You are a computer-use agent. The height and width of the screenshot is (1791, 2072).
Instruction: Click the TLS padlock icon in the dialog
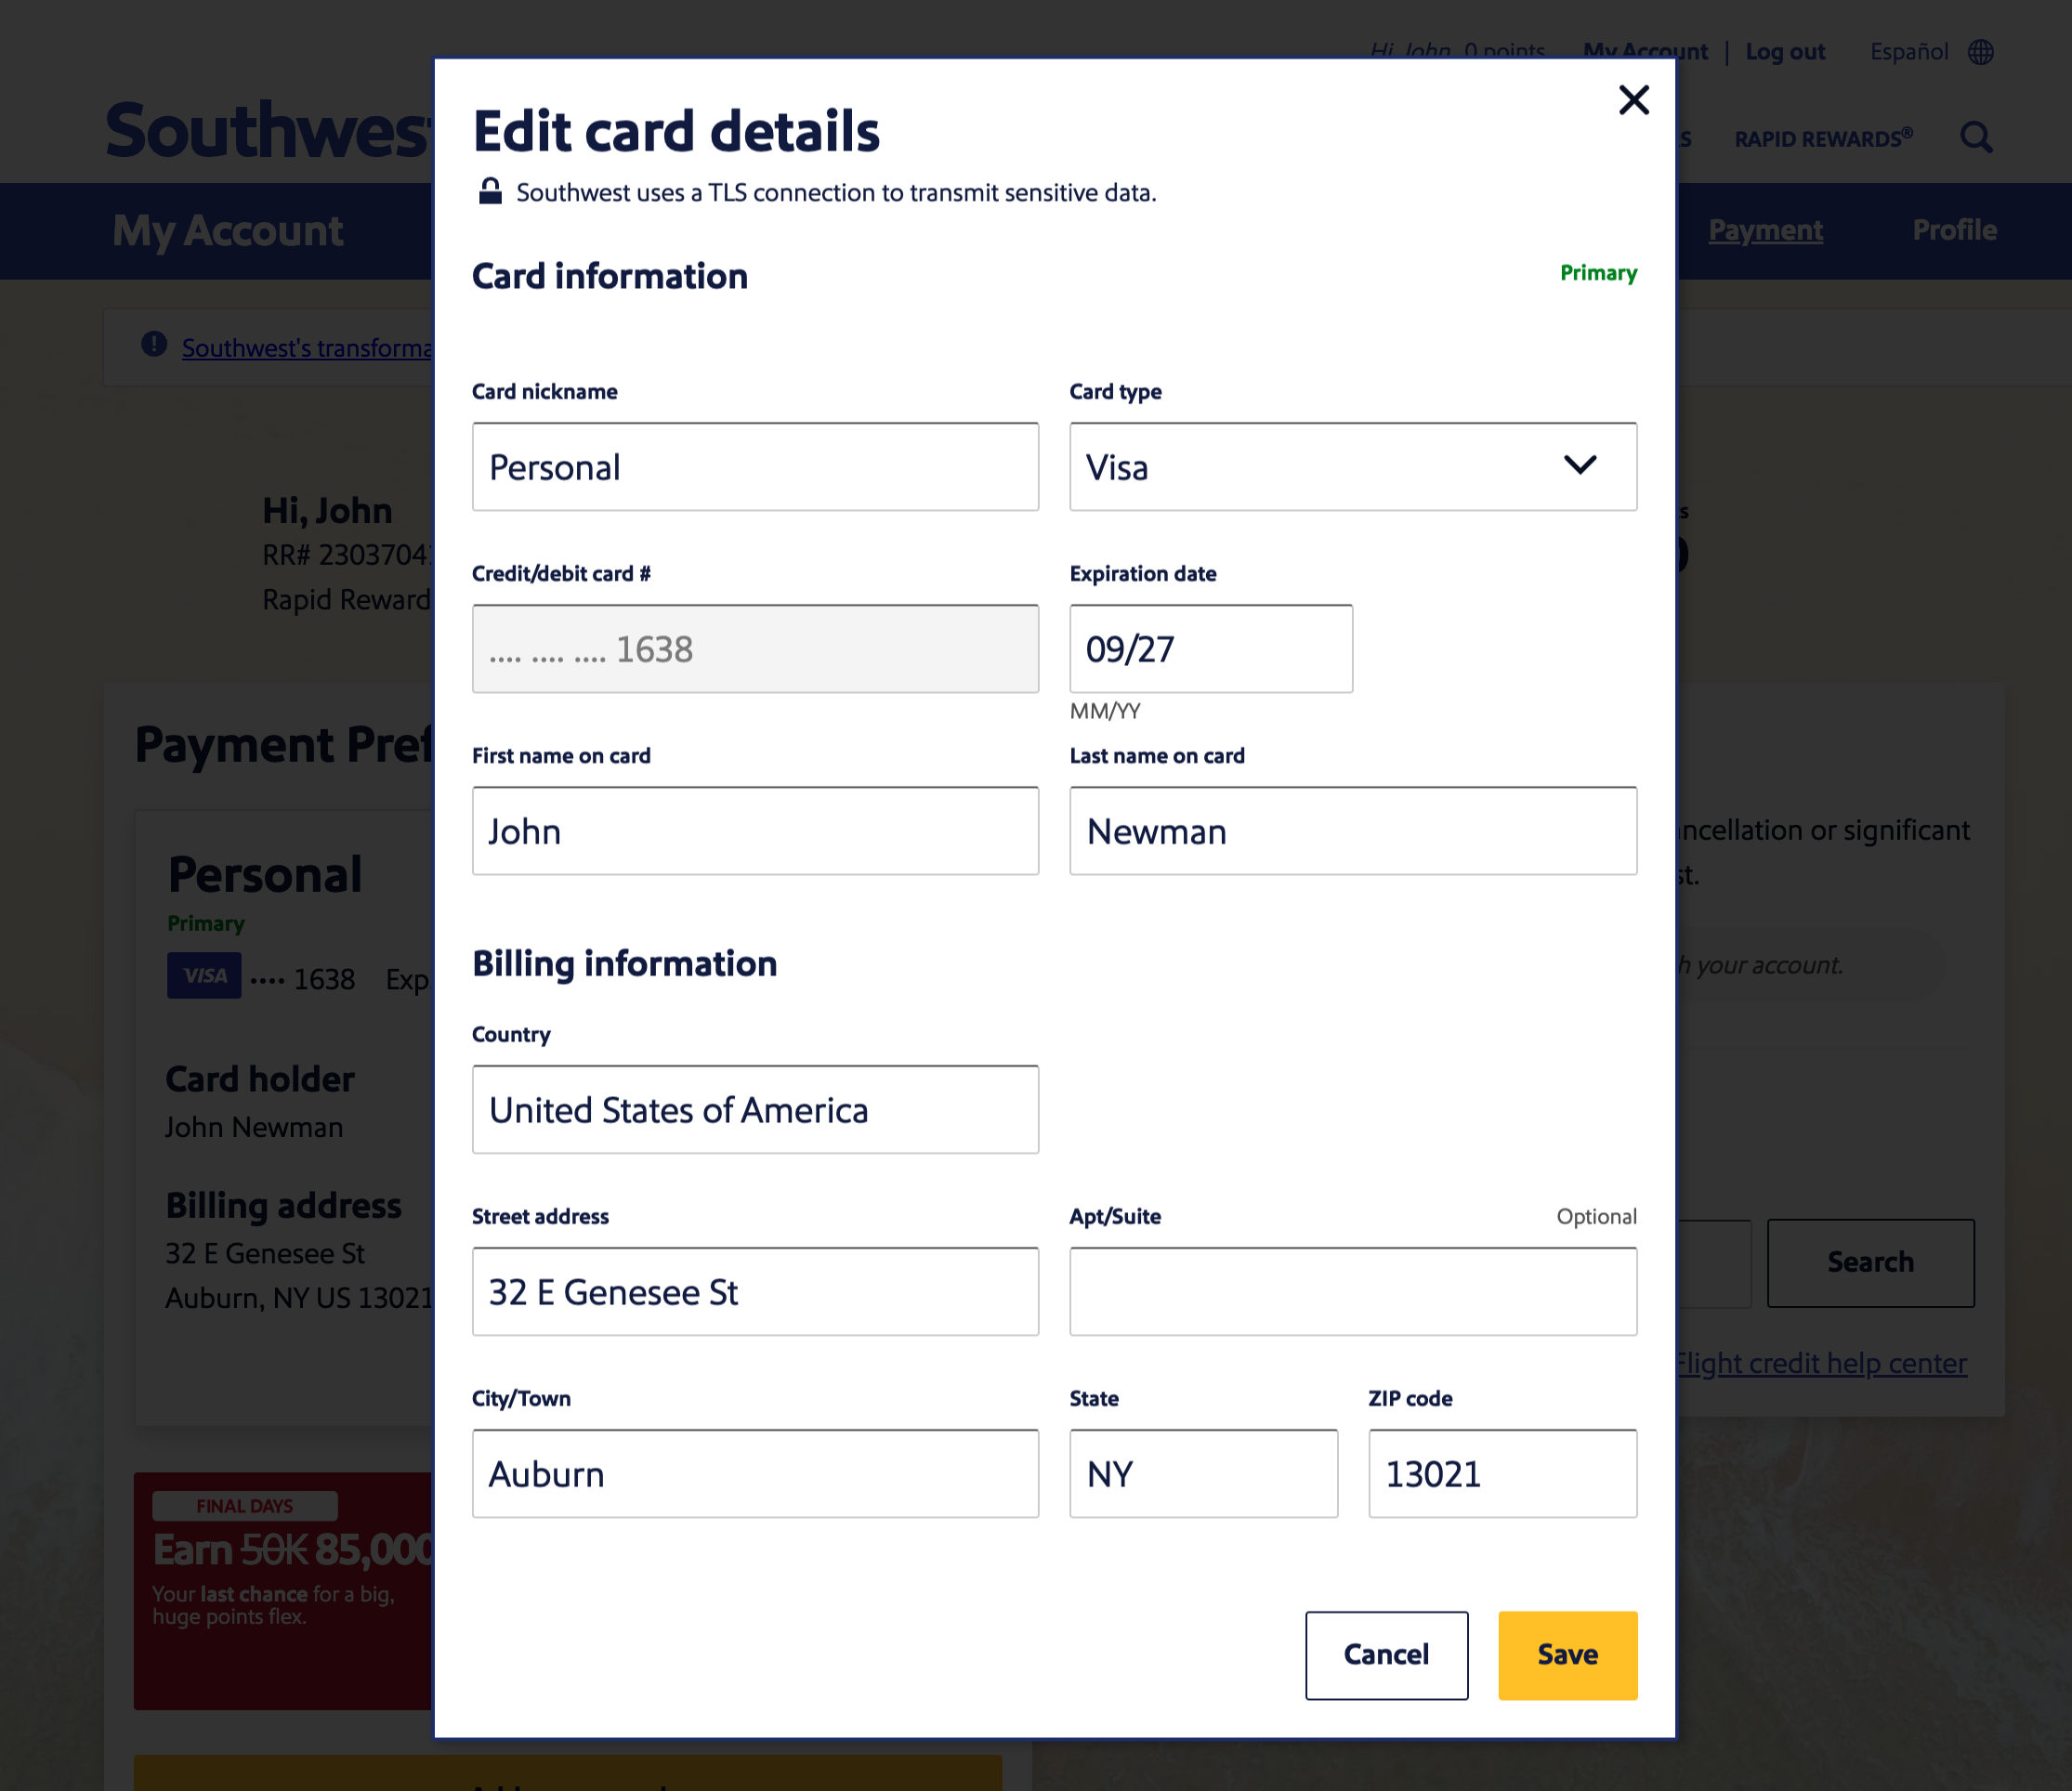[x=491, y=192]
